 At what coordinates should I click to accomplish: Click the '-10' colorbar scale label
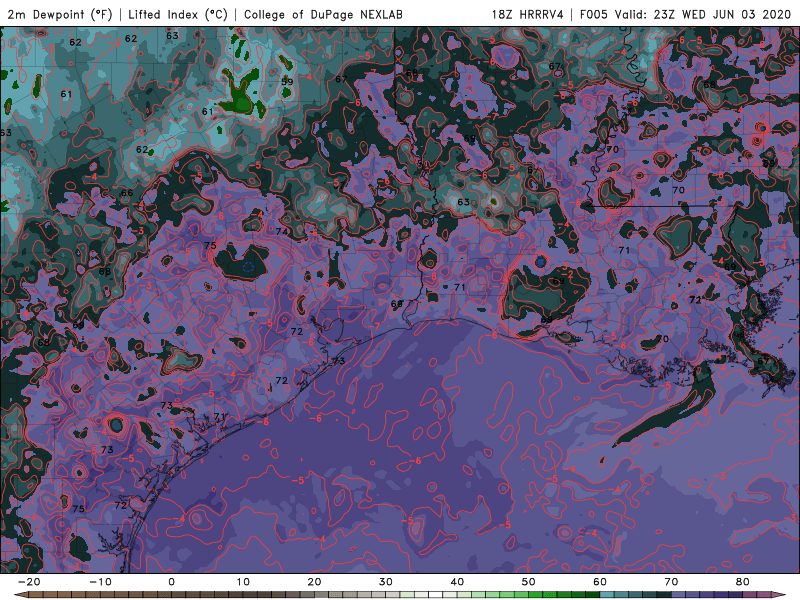click(100, 582)
